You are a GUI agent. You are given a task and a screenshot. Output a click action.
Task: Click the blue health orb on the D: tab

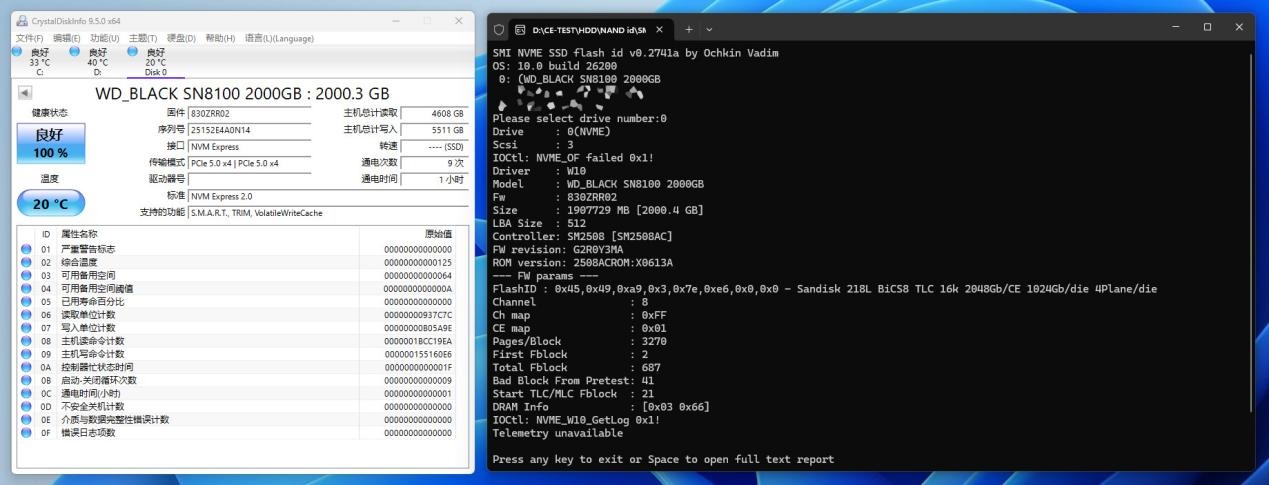[x=74, y=51]
